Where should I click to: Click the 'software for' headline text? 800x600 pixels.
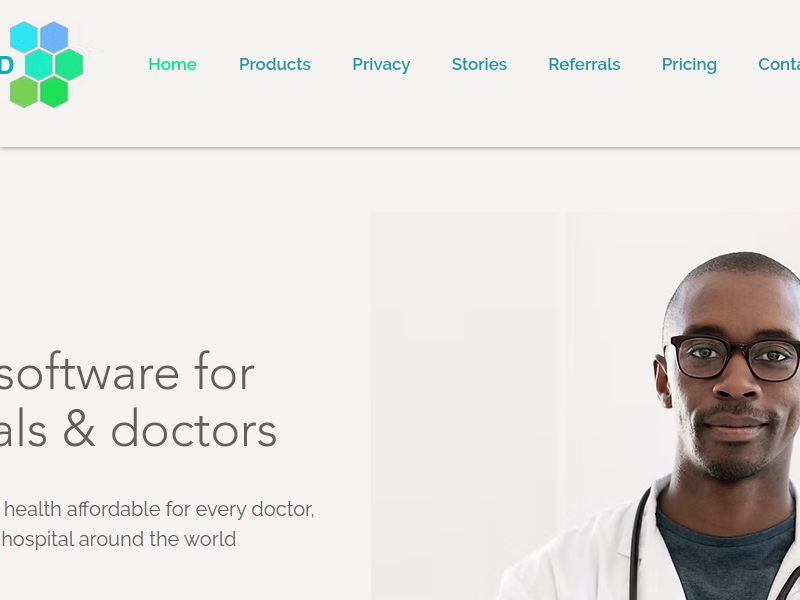coord(127,372)
